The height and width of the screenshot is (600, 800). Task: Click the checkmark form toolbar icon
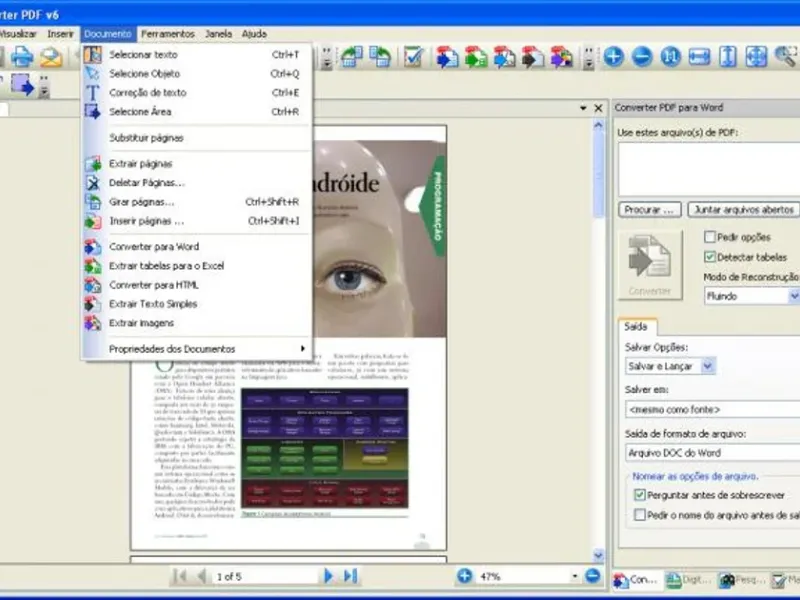pyautogui.click(x=413, y=56)
